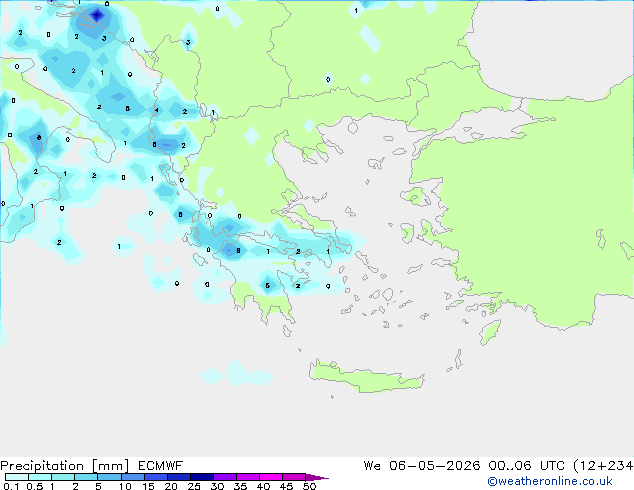The image size is (634, 490).
Task: Click legend scale label '0.1'
Action: point(11,486)
